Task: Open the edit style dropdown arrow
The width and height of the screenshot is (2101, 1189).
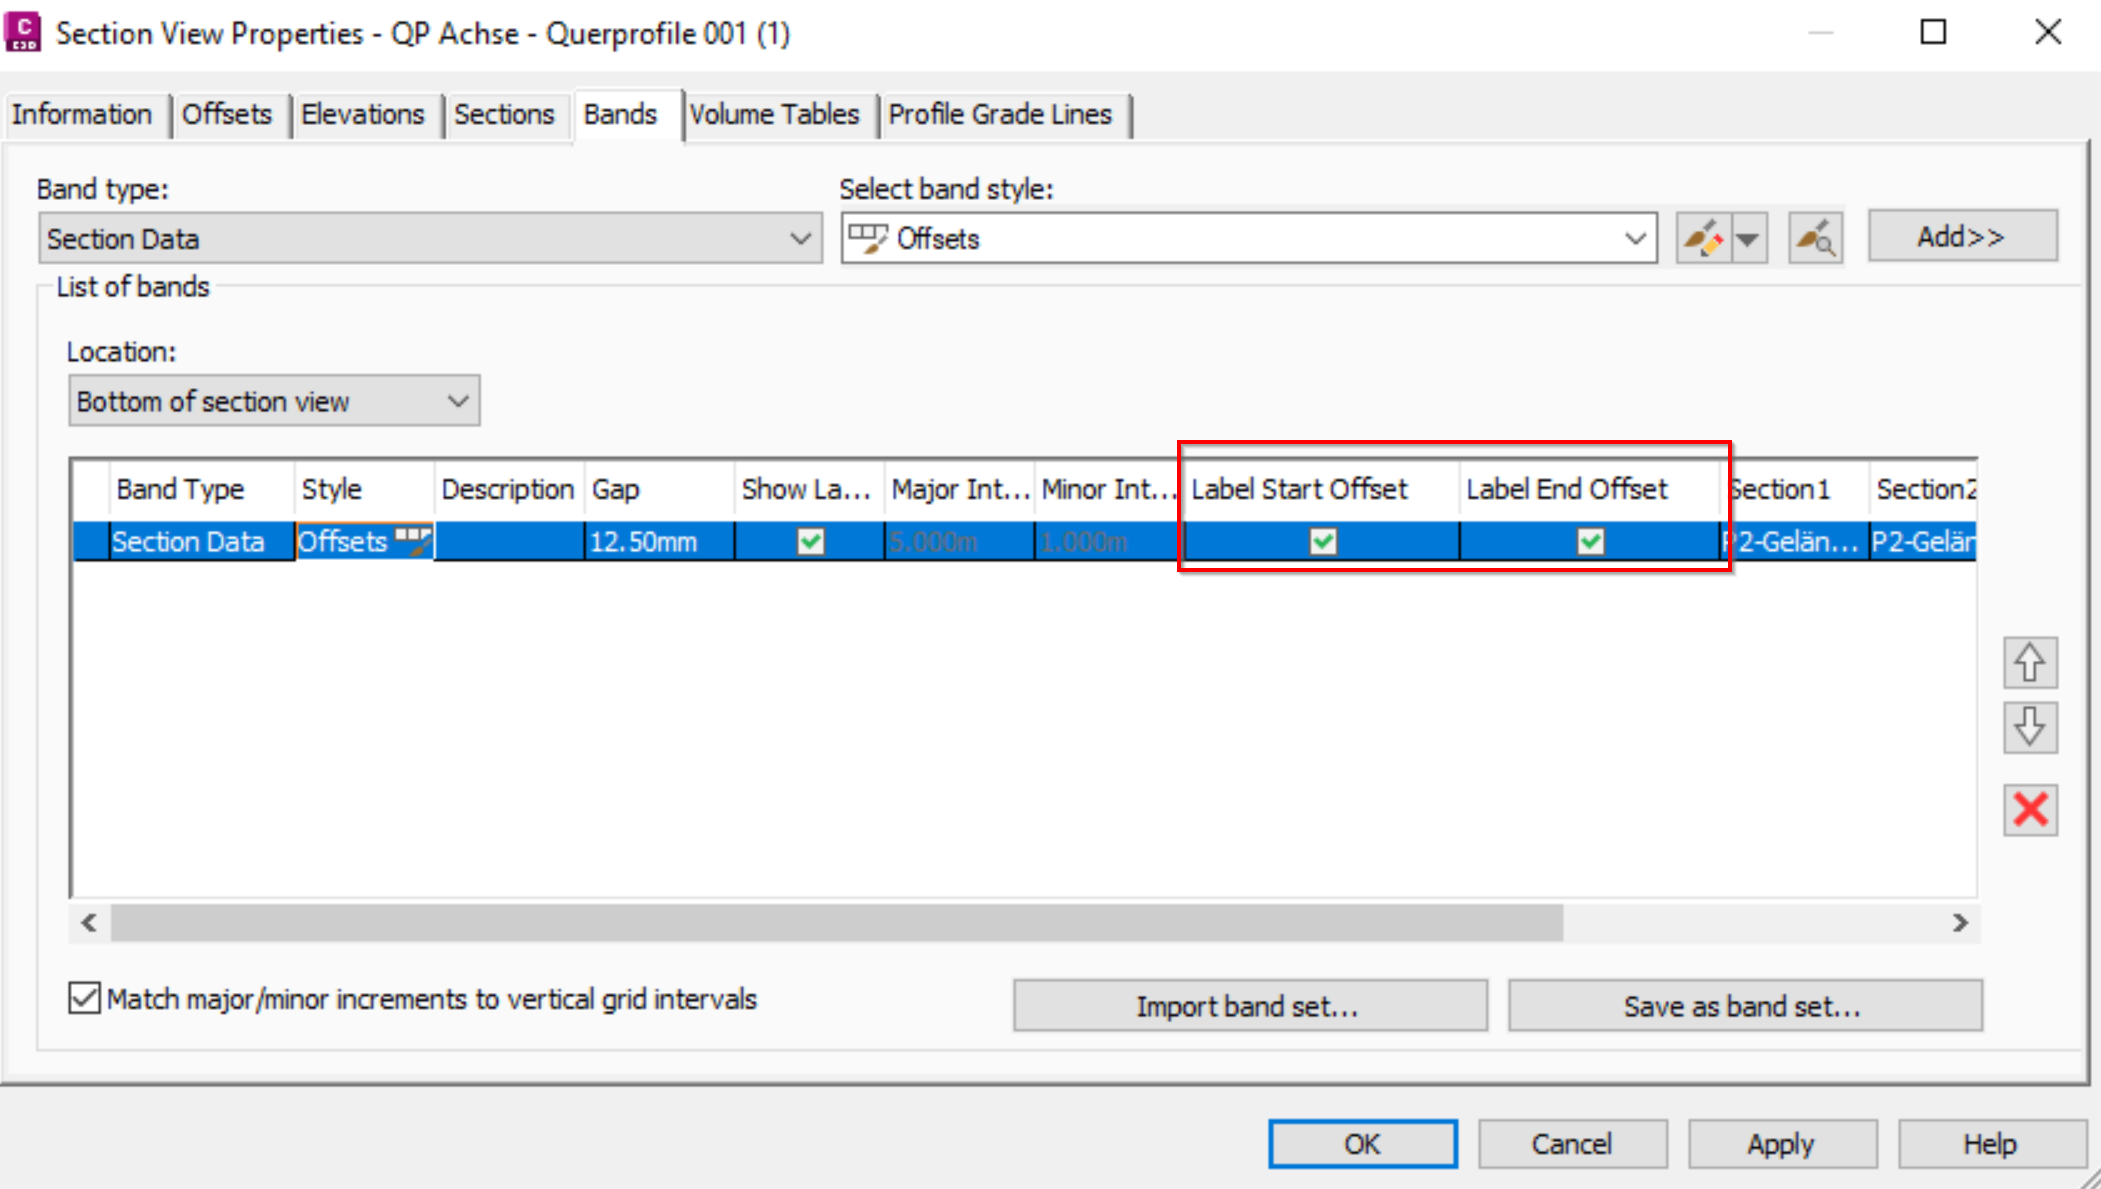Action: point(1748,239)
